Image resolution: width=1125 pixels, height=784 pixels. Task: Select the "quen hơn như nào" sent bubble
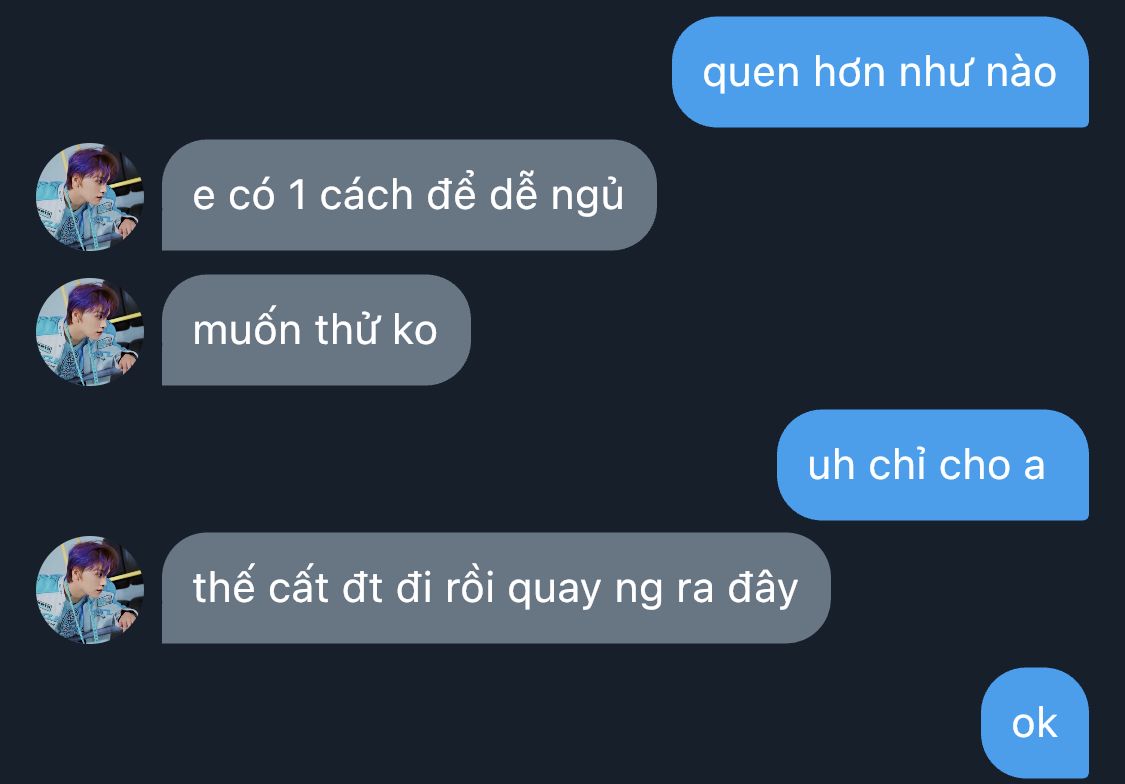[880, 72]
